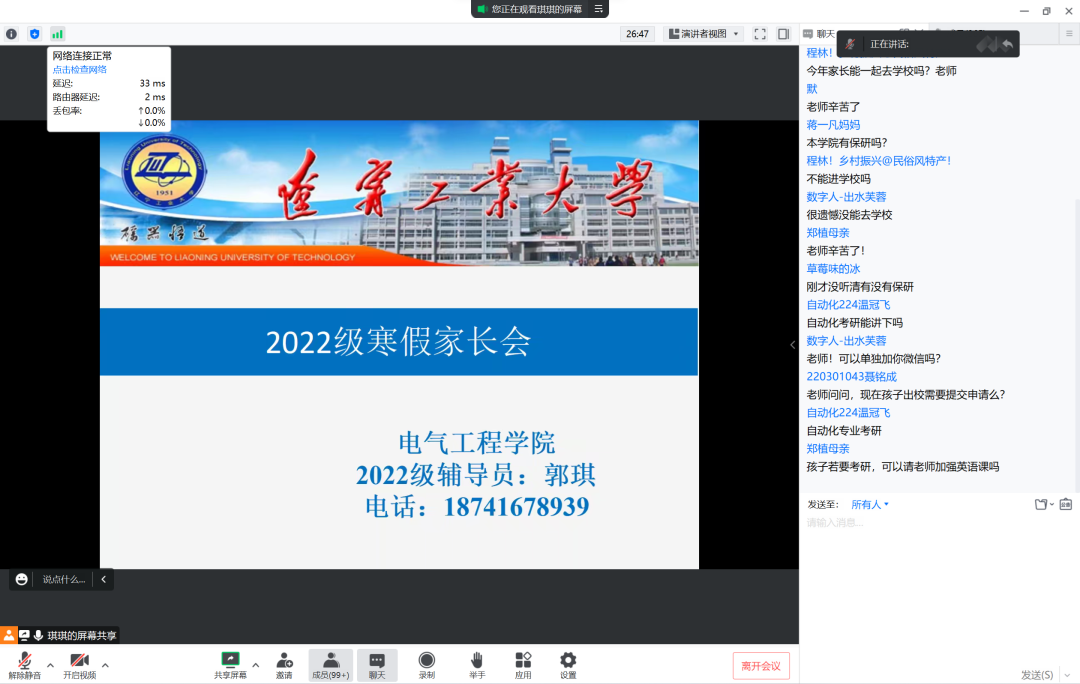Restore down the meeting window
The width and height of the screenshot is (1080, 684).
coord(1046,11)
